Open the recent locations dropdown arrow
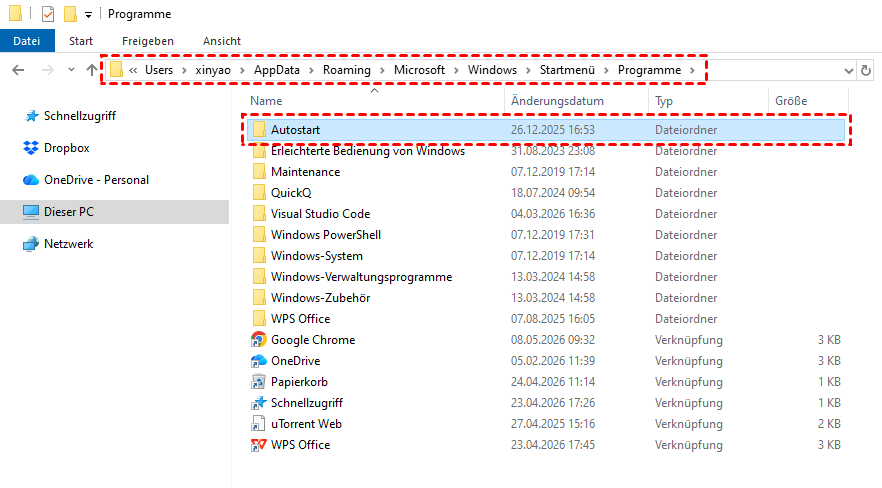 tap(71, 70)
